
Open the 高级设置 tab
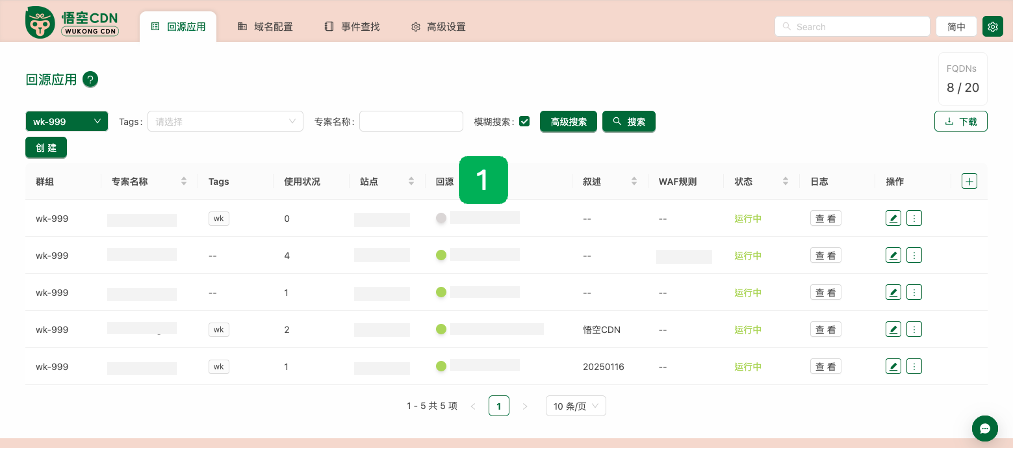[x=438, y=27]
